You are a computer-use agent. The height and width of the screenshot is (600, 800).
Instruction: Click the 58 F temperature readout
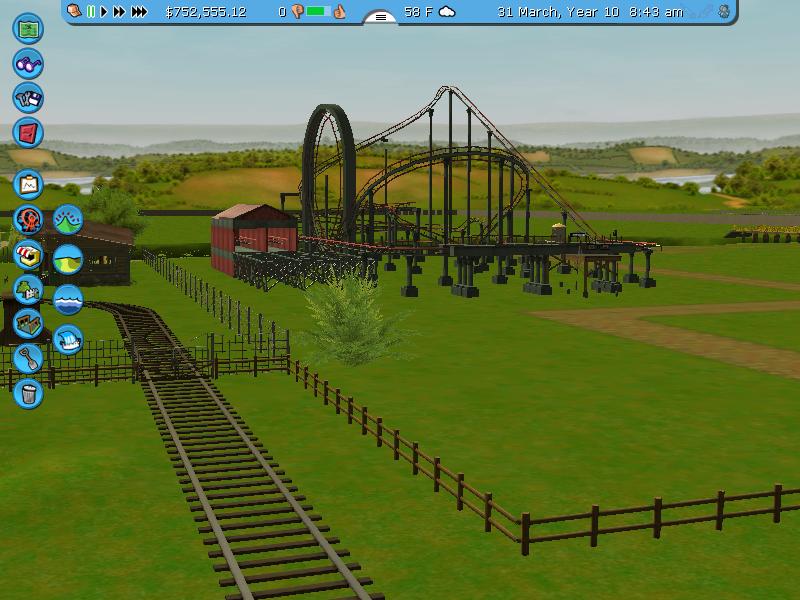(419, 12)
